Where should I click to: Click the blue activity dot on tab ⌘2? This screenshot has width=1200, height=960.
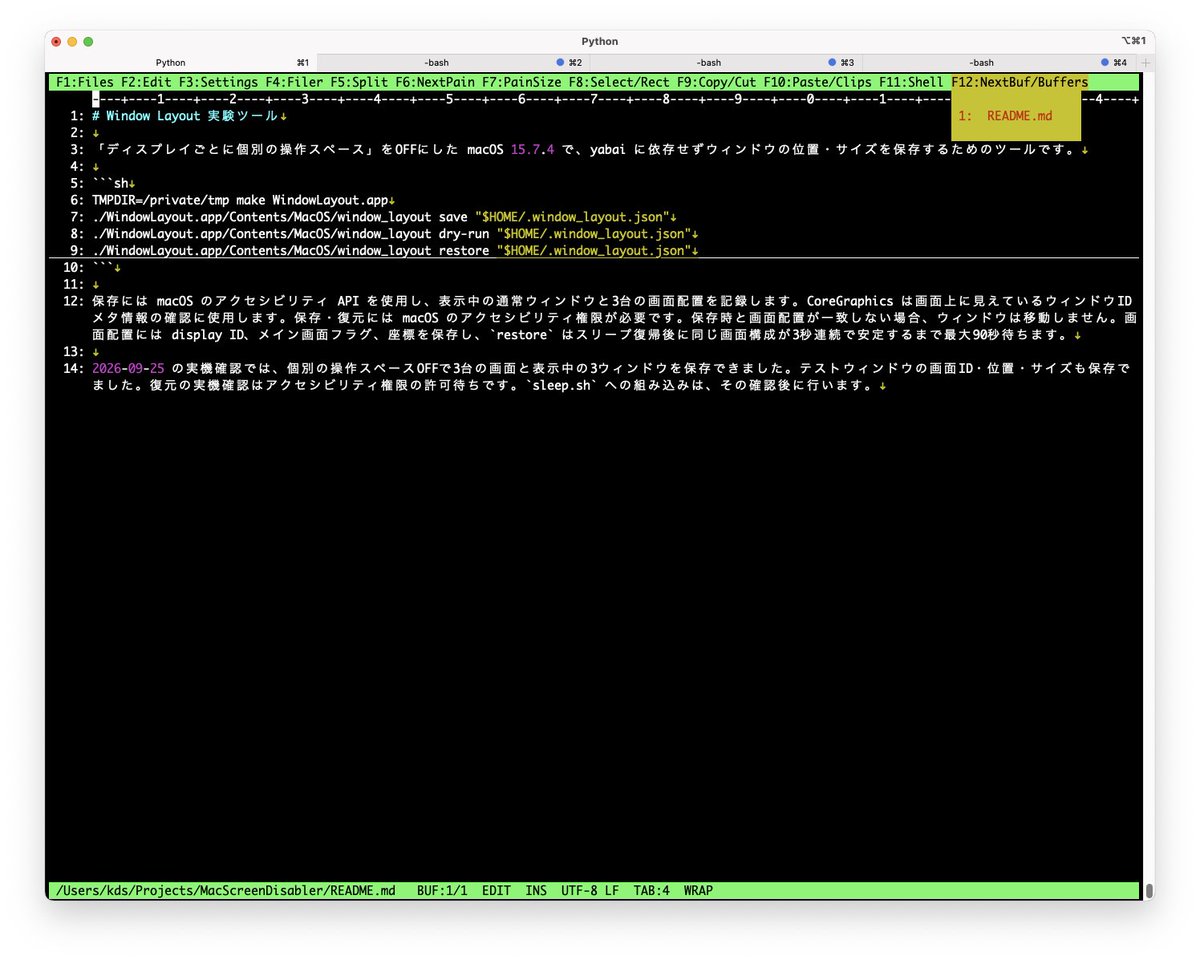560,62
